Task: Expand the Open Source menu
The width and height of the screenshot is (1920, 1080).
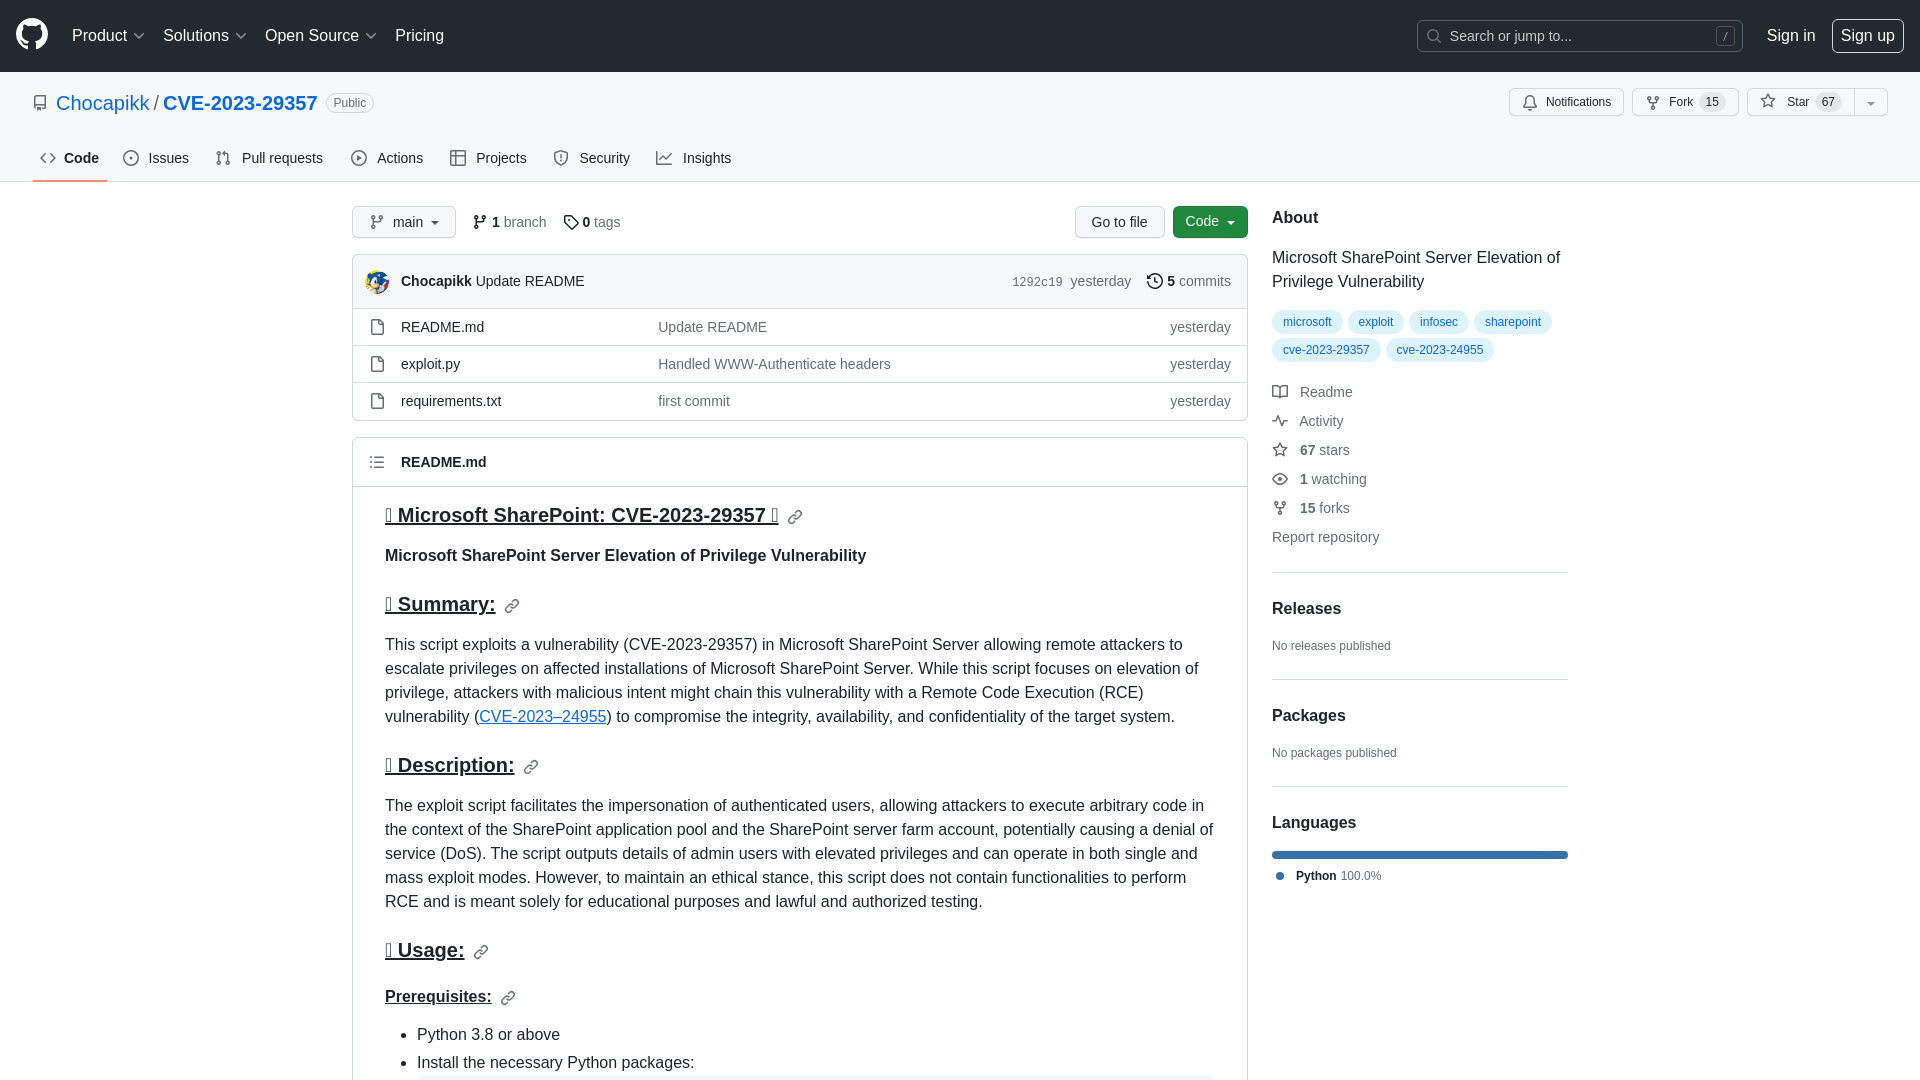Action: point(320,36)
